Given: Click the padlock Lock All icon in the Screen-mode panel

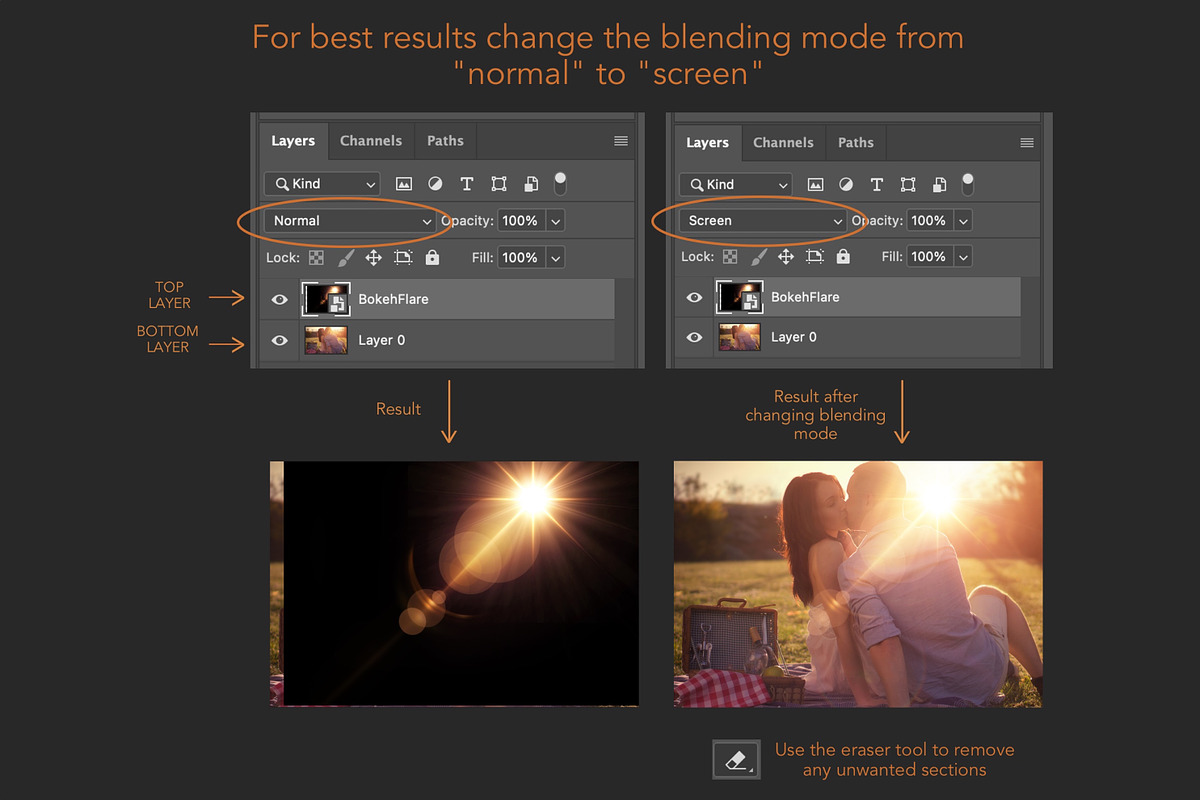Looking at the screenshot, I should click(843, 257).
